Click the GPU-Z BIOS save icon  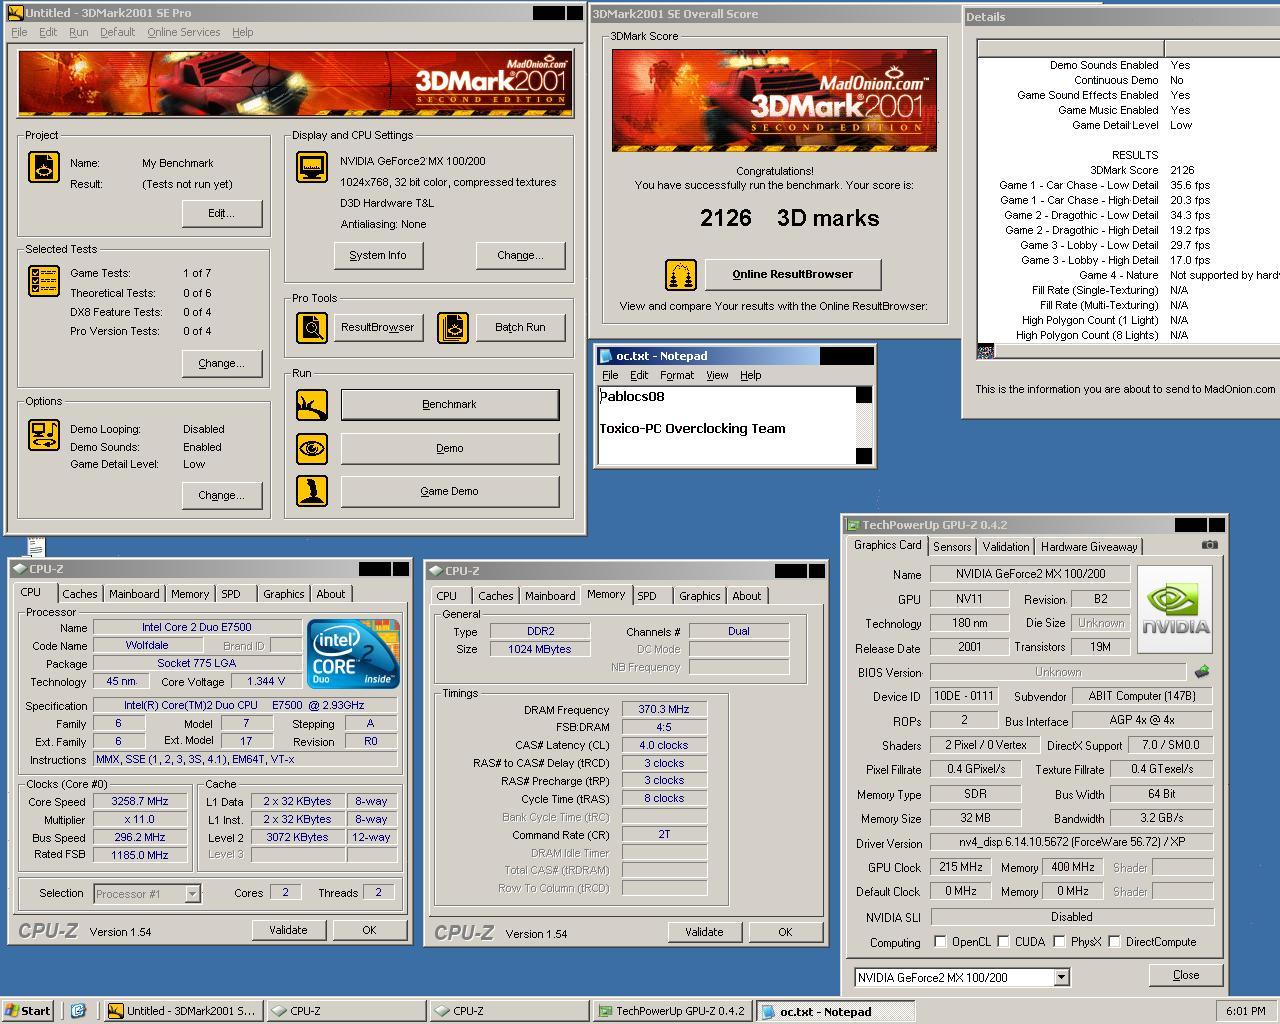tap(1202, 672)
